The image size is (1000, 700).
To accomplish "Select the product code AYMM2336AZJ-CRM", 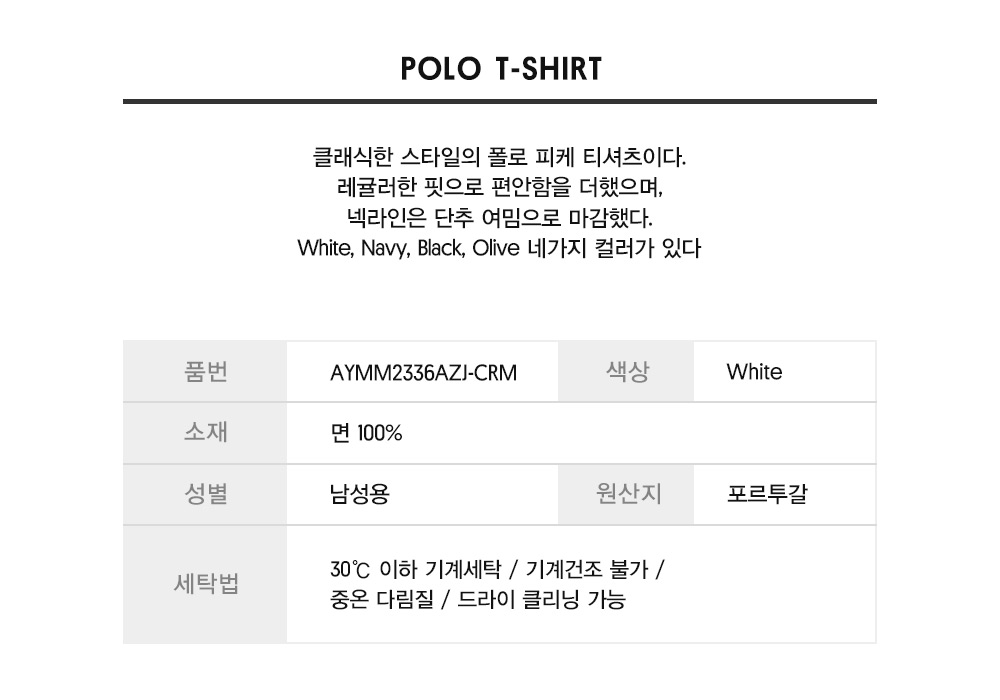I will [x=423, y=373].
